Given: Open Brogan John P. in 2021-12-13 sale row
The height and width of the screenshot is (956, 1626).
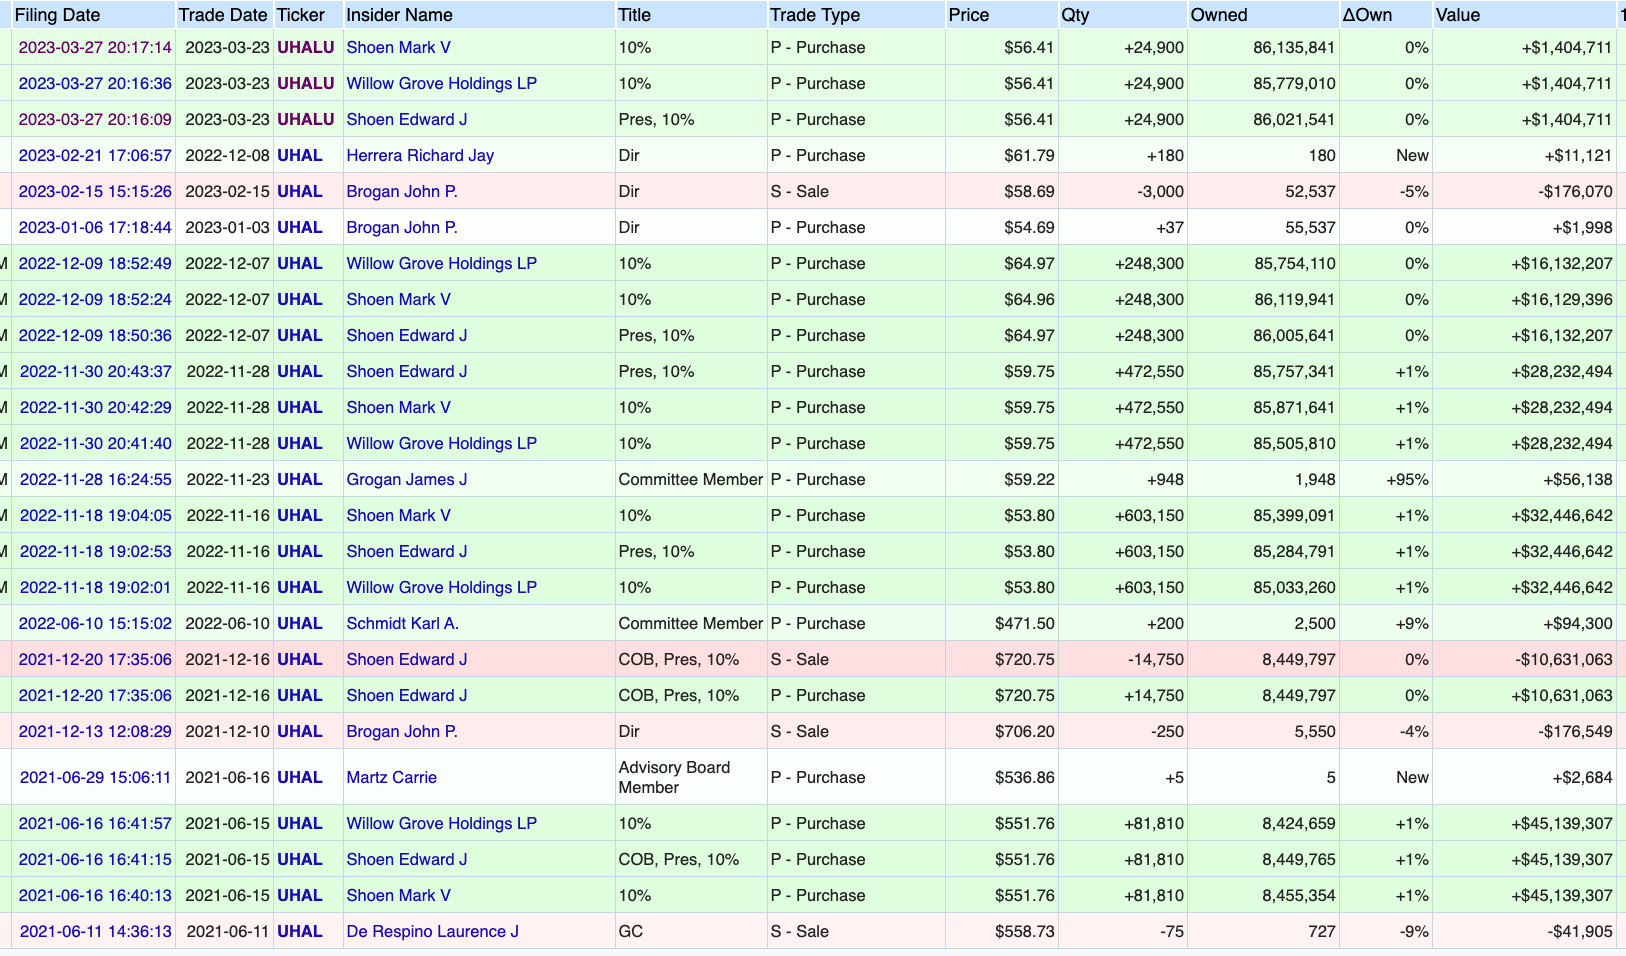Looking at the screenshot, I should (x=402, y=731).
